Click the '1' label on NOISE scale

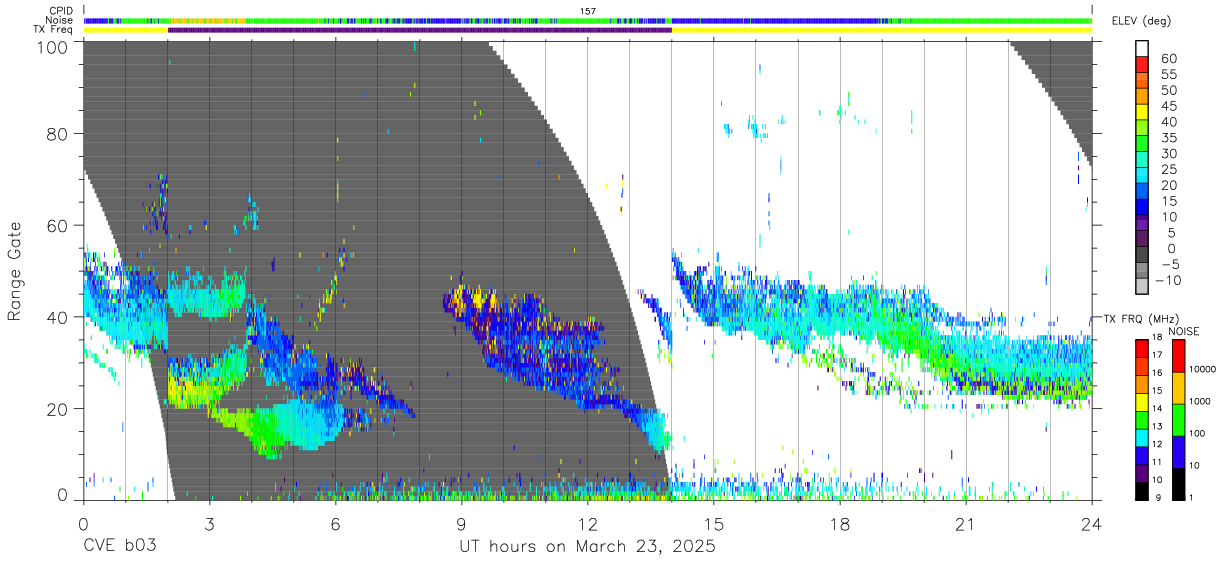point(1193,498)
